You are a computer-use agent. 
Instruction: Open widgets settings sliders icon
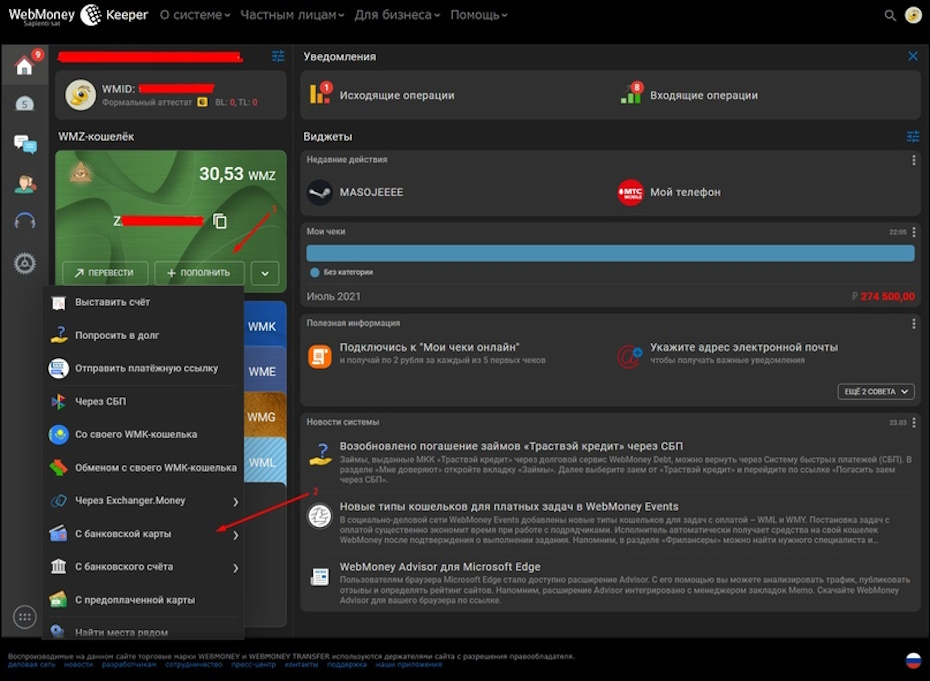[913, 137]
